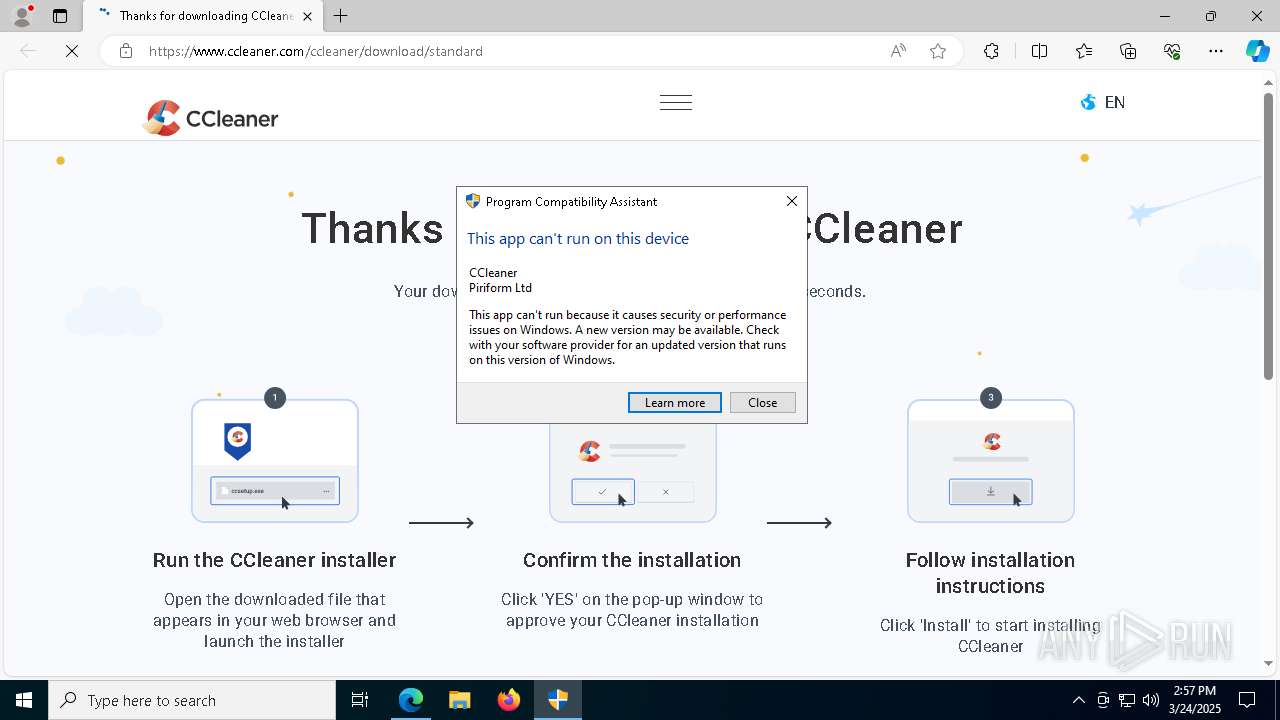The width and height of the screenshot is (1280, 720).
Task: Select Compatibility Assistant shield taskbar icon
Action: [x=558, y=700]
